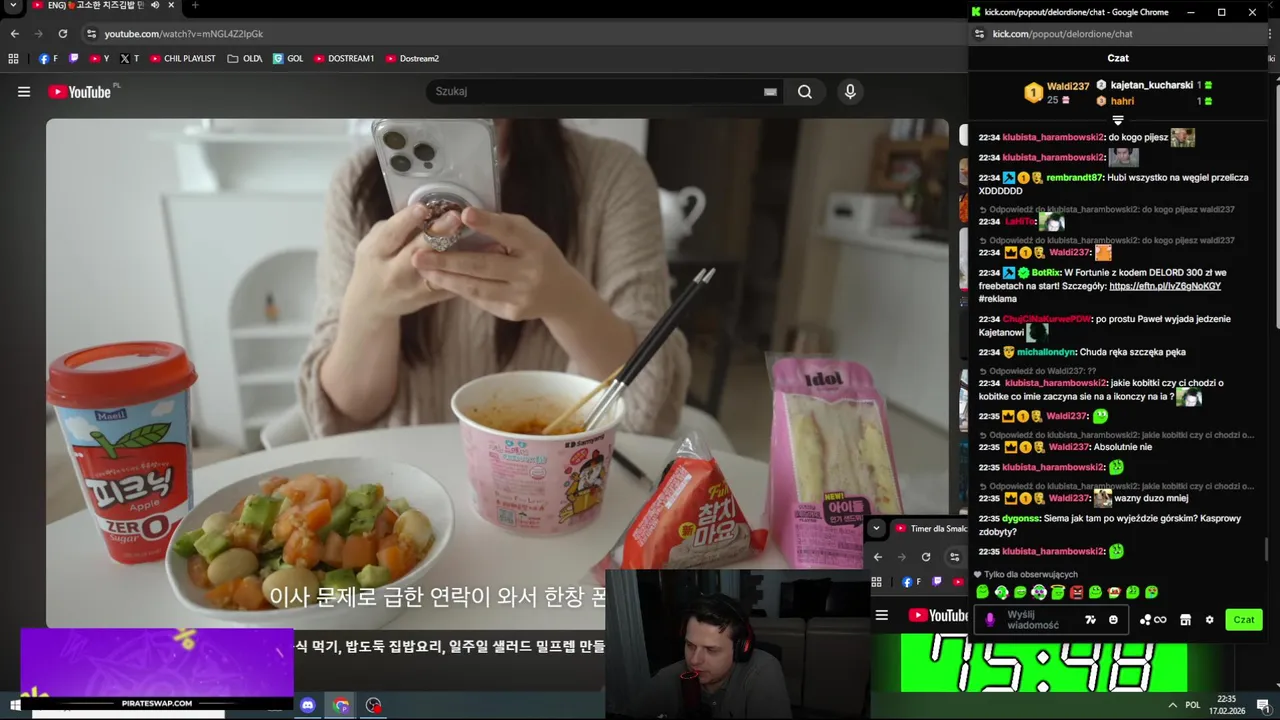Screen dimensions: 1280x720
Task: Open the CHIL PLAYLIST bookmark
Action: (183, 59)
